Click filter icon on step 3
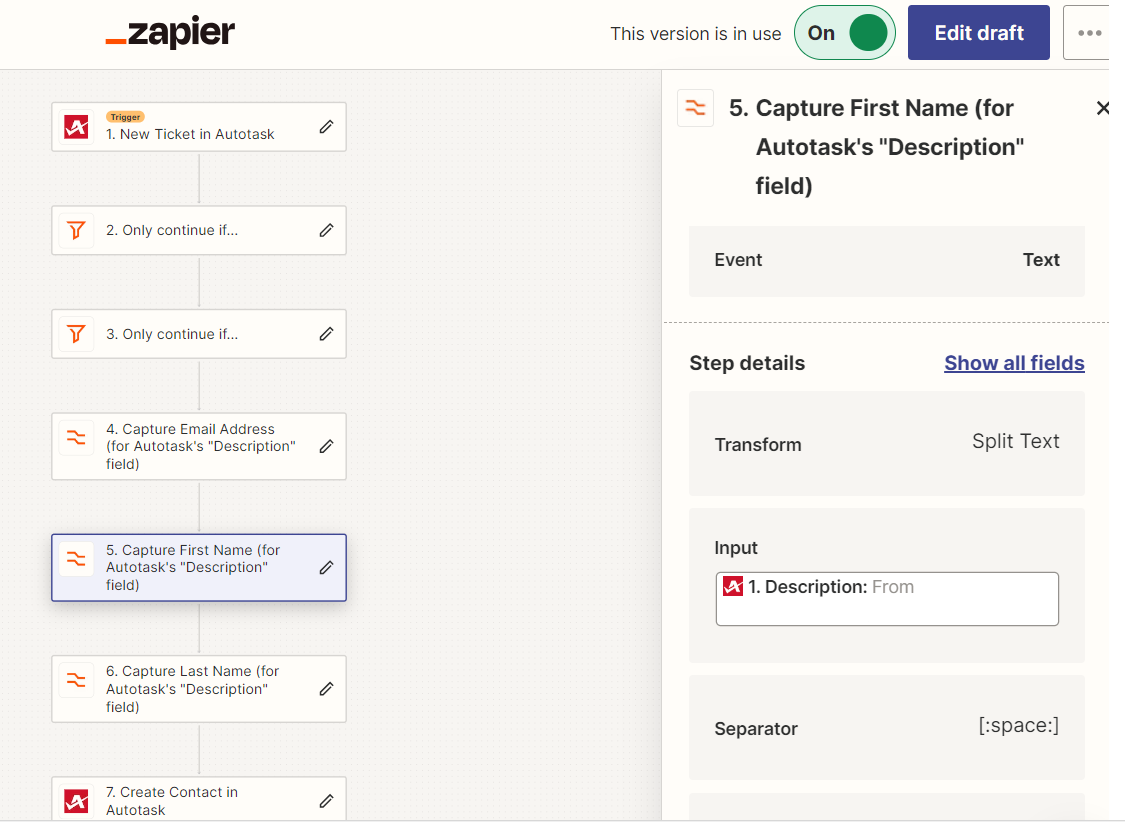Screen dimensions: 1125x822 tap(77, 334)
